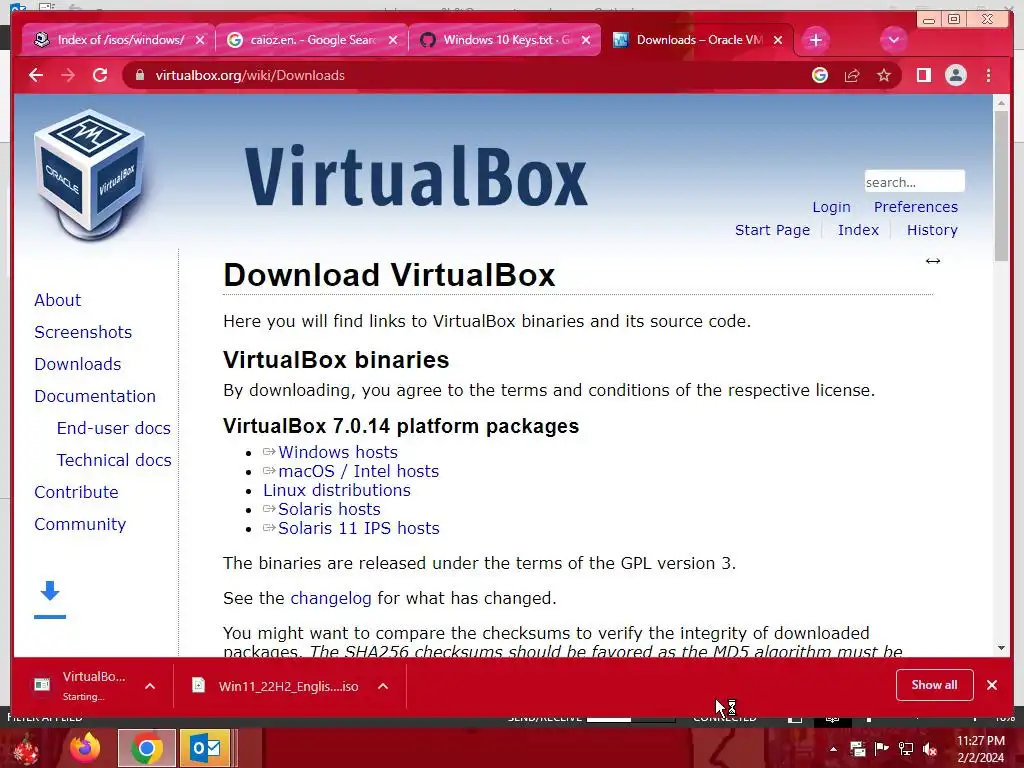Open Technical docs sidebar link

coord(114,460)
